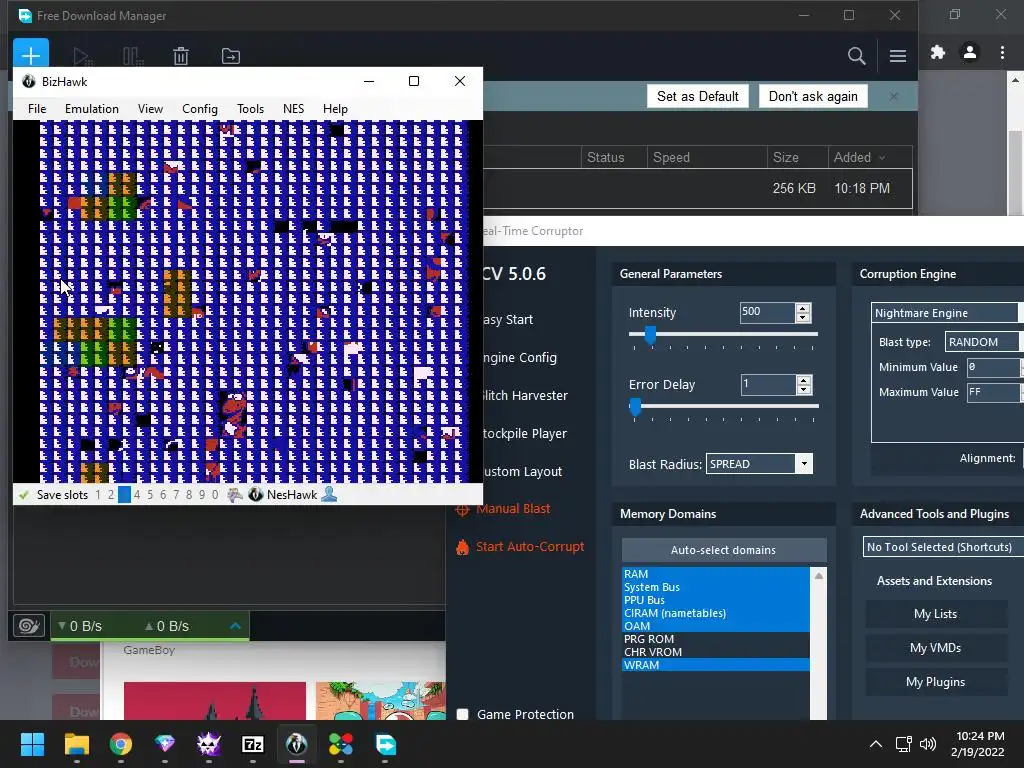Viewport: 1024px width, 768px height.
Task: Open the browser three-dot menu
Action: click(1002, 52)
